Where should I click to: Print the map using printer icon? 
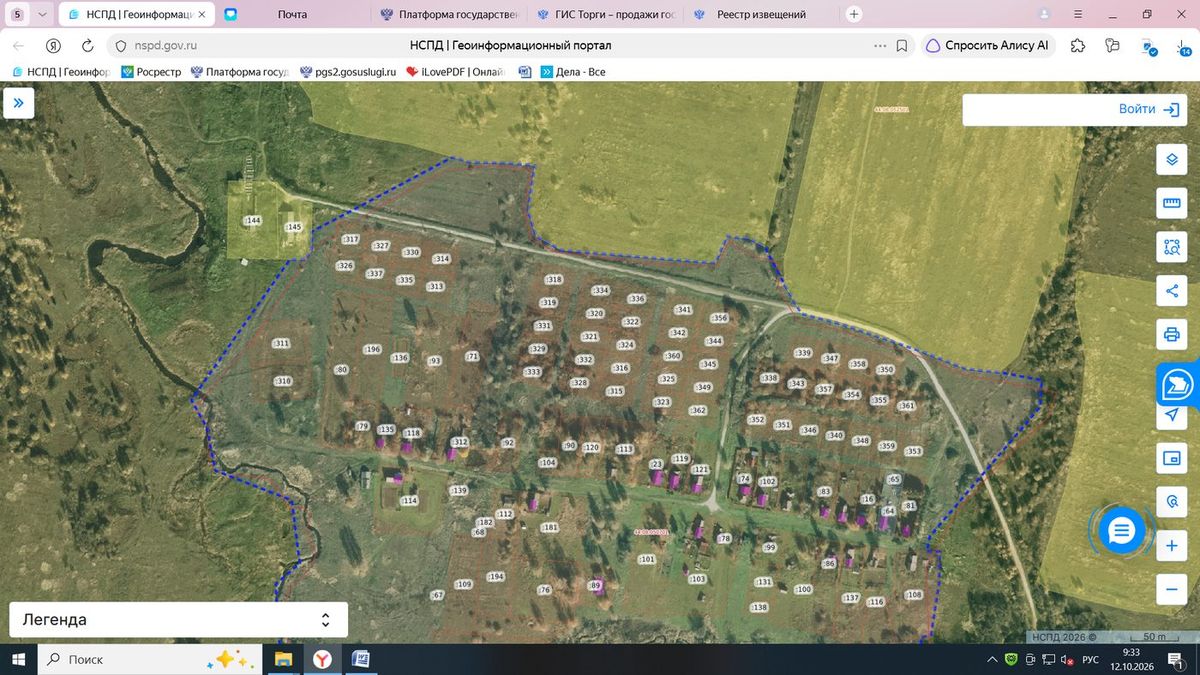[1171, 334]
